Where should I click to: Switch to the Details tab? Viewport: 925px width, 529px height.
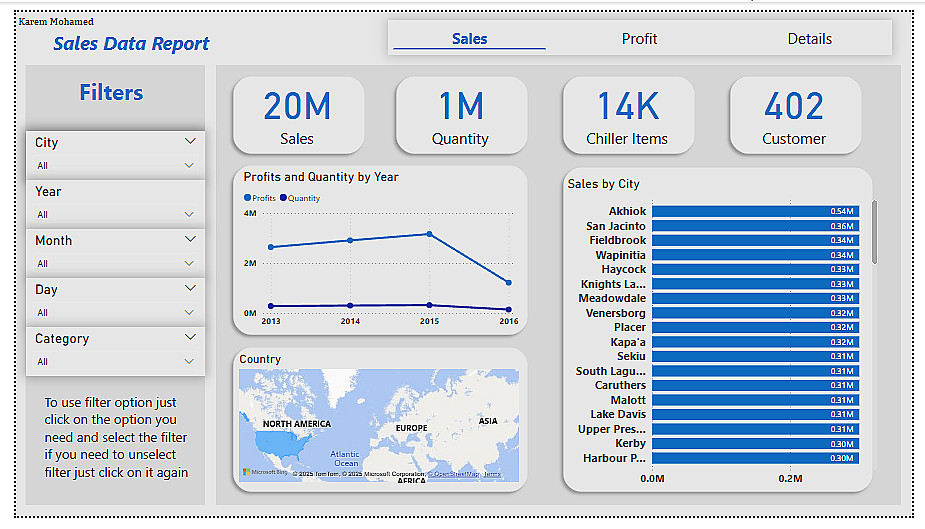click(x=809, y=39)
